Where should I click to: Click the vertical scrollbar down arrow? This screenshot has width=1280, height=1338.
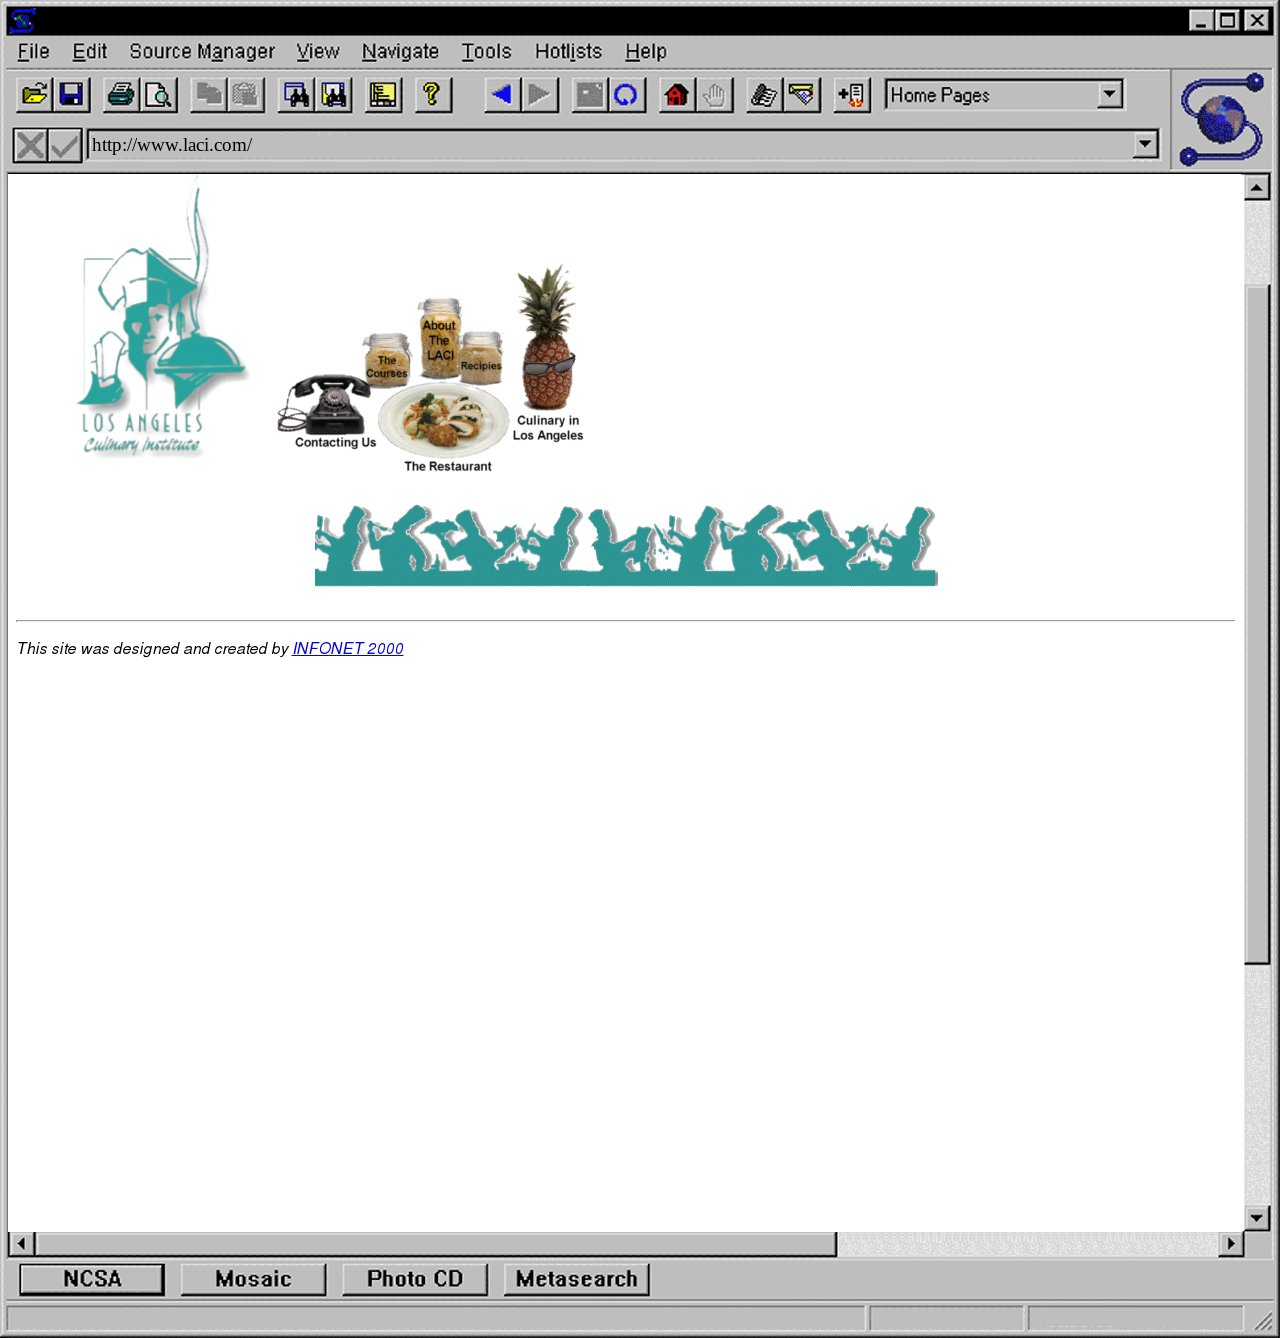click(1257, 1217)
